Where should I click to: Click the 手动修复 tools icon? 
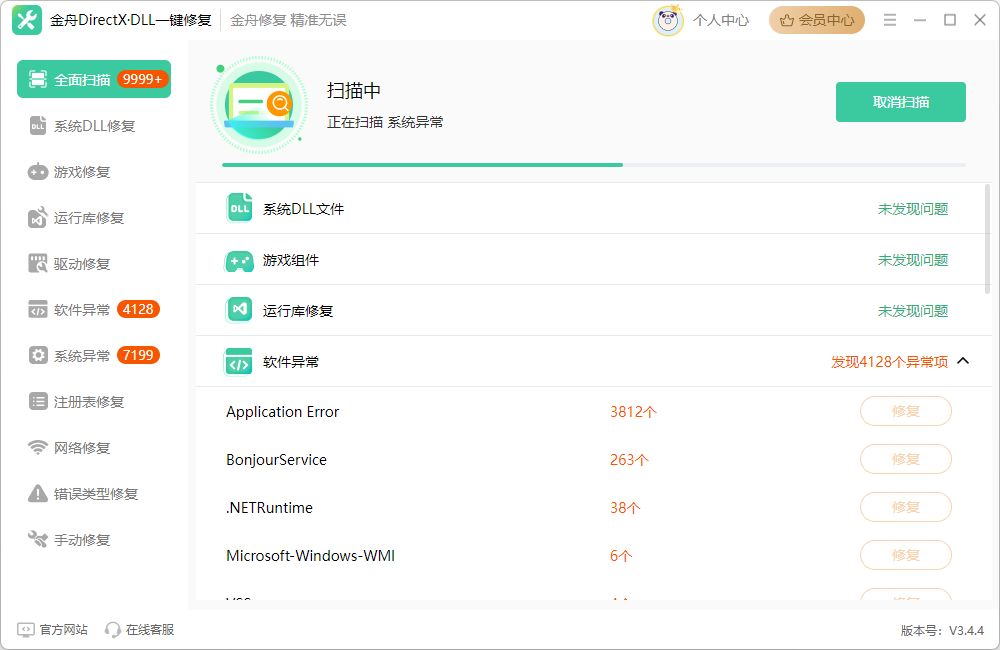tap(38, 540)
